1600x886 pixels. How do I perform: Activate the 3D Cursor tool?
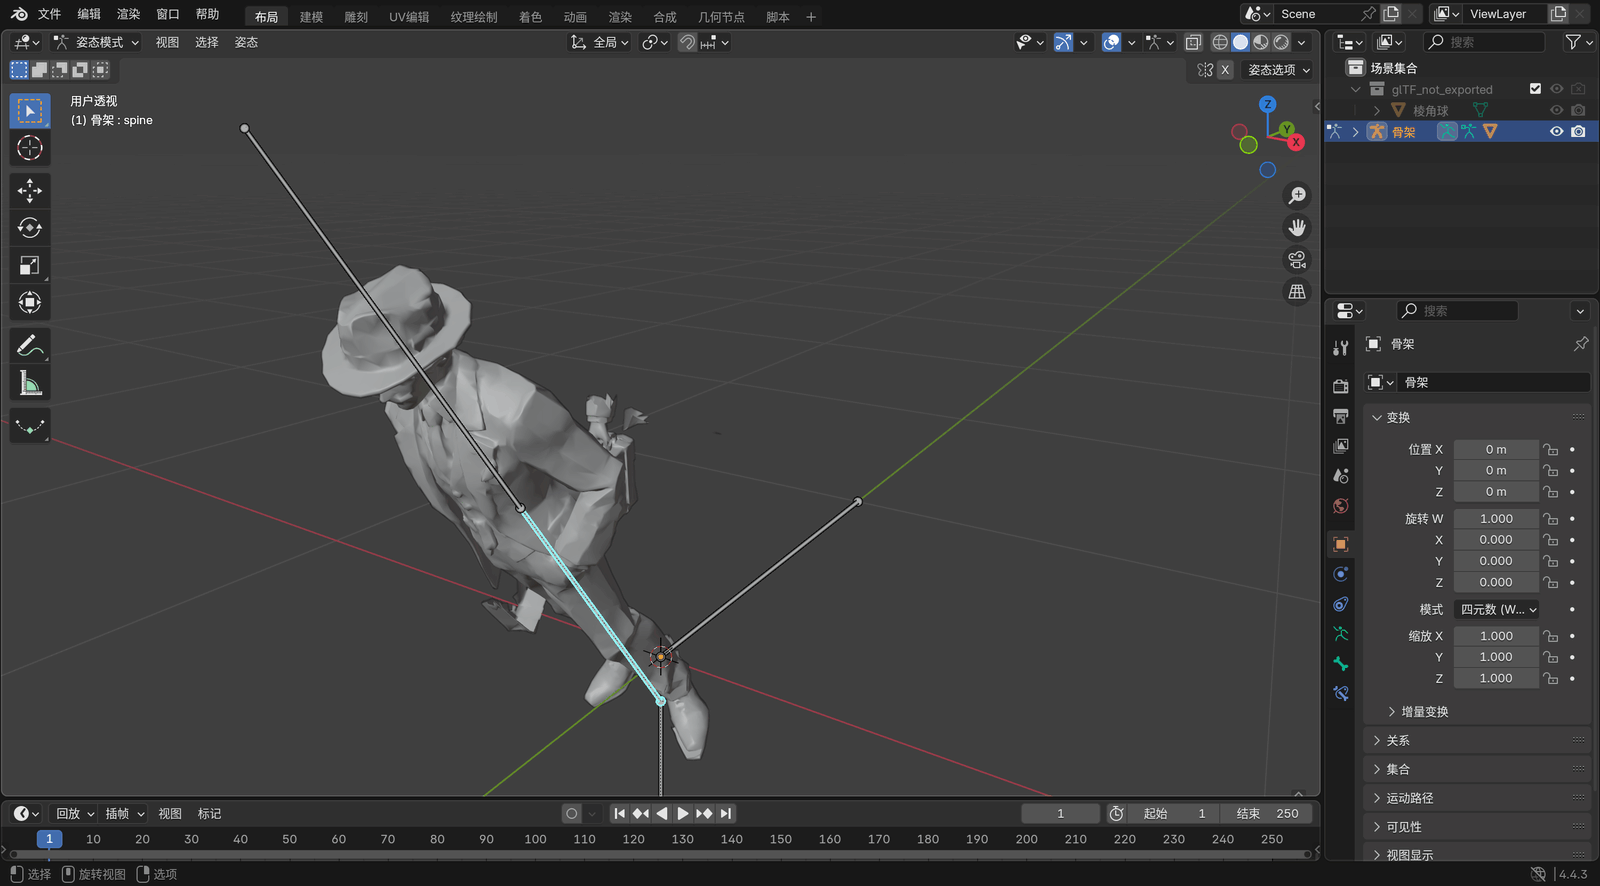pos(30,148)
